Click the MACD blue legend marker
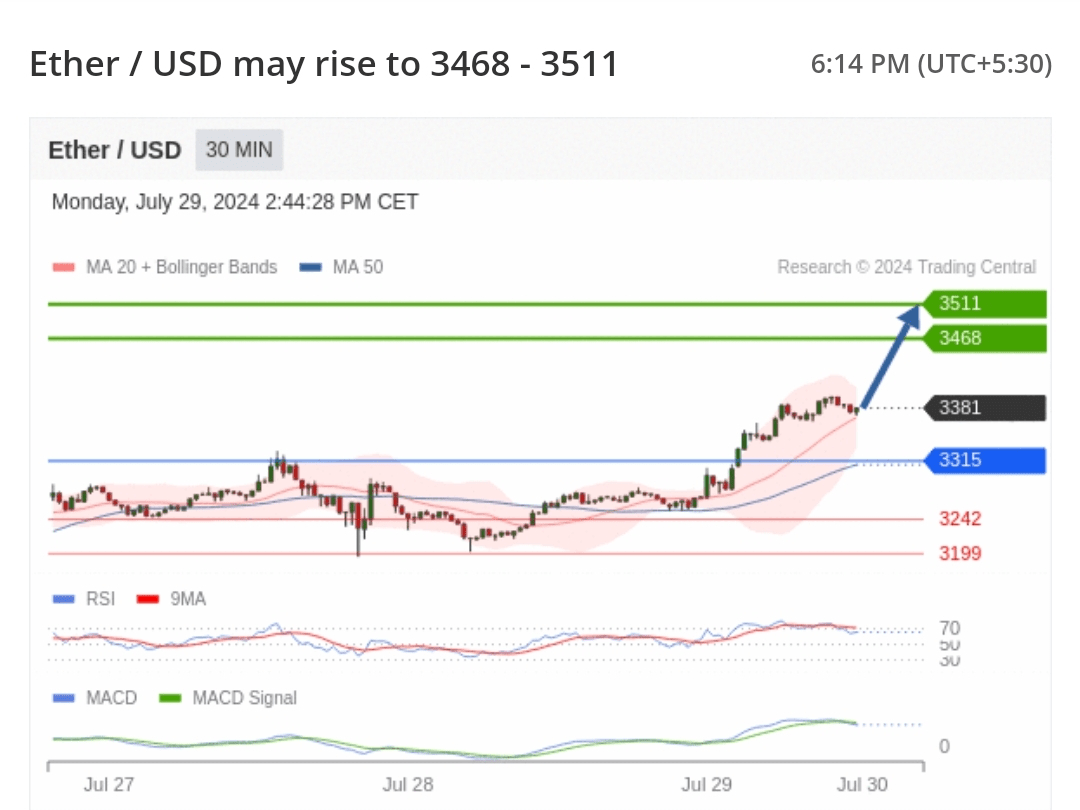 (63, 698)
